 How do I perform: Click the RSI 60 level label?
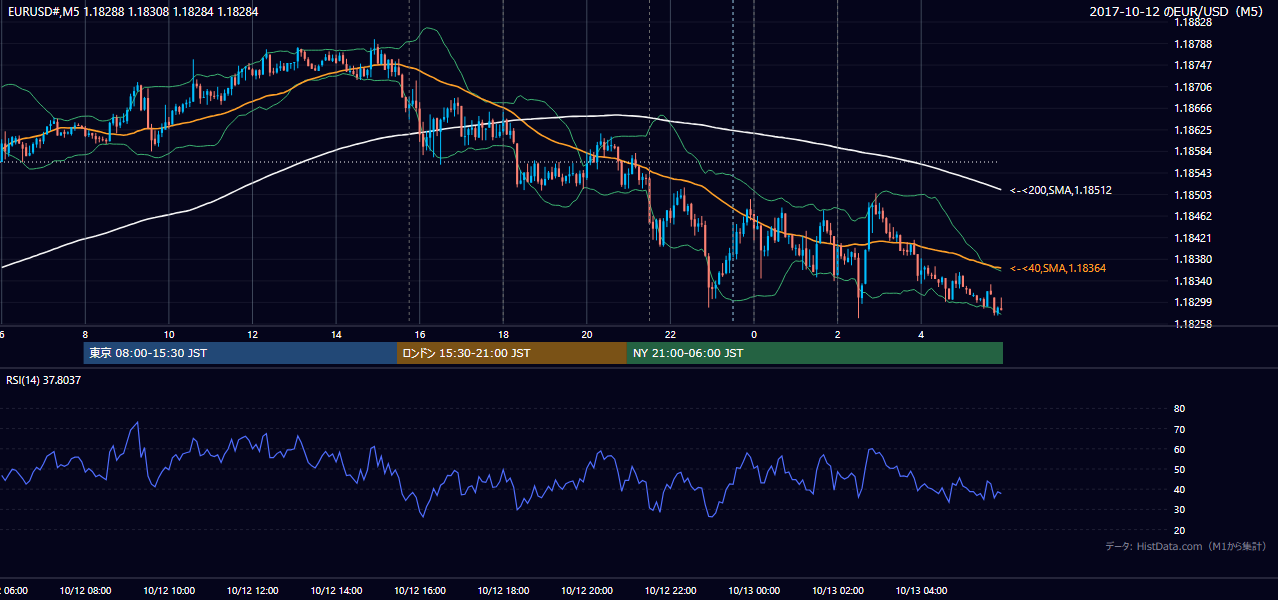tap(1179, 449)
